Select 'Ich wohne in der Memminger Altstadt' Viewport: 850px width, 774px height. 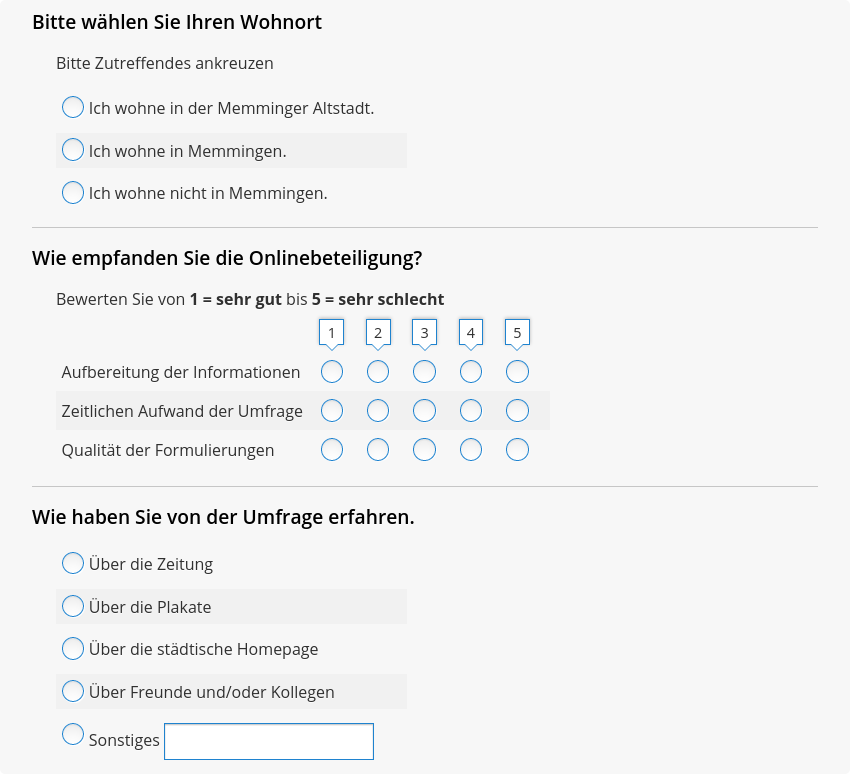coord(73,107)
